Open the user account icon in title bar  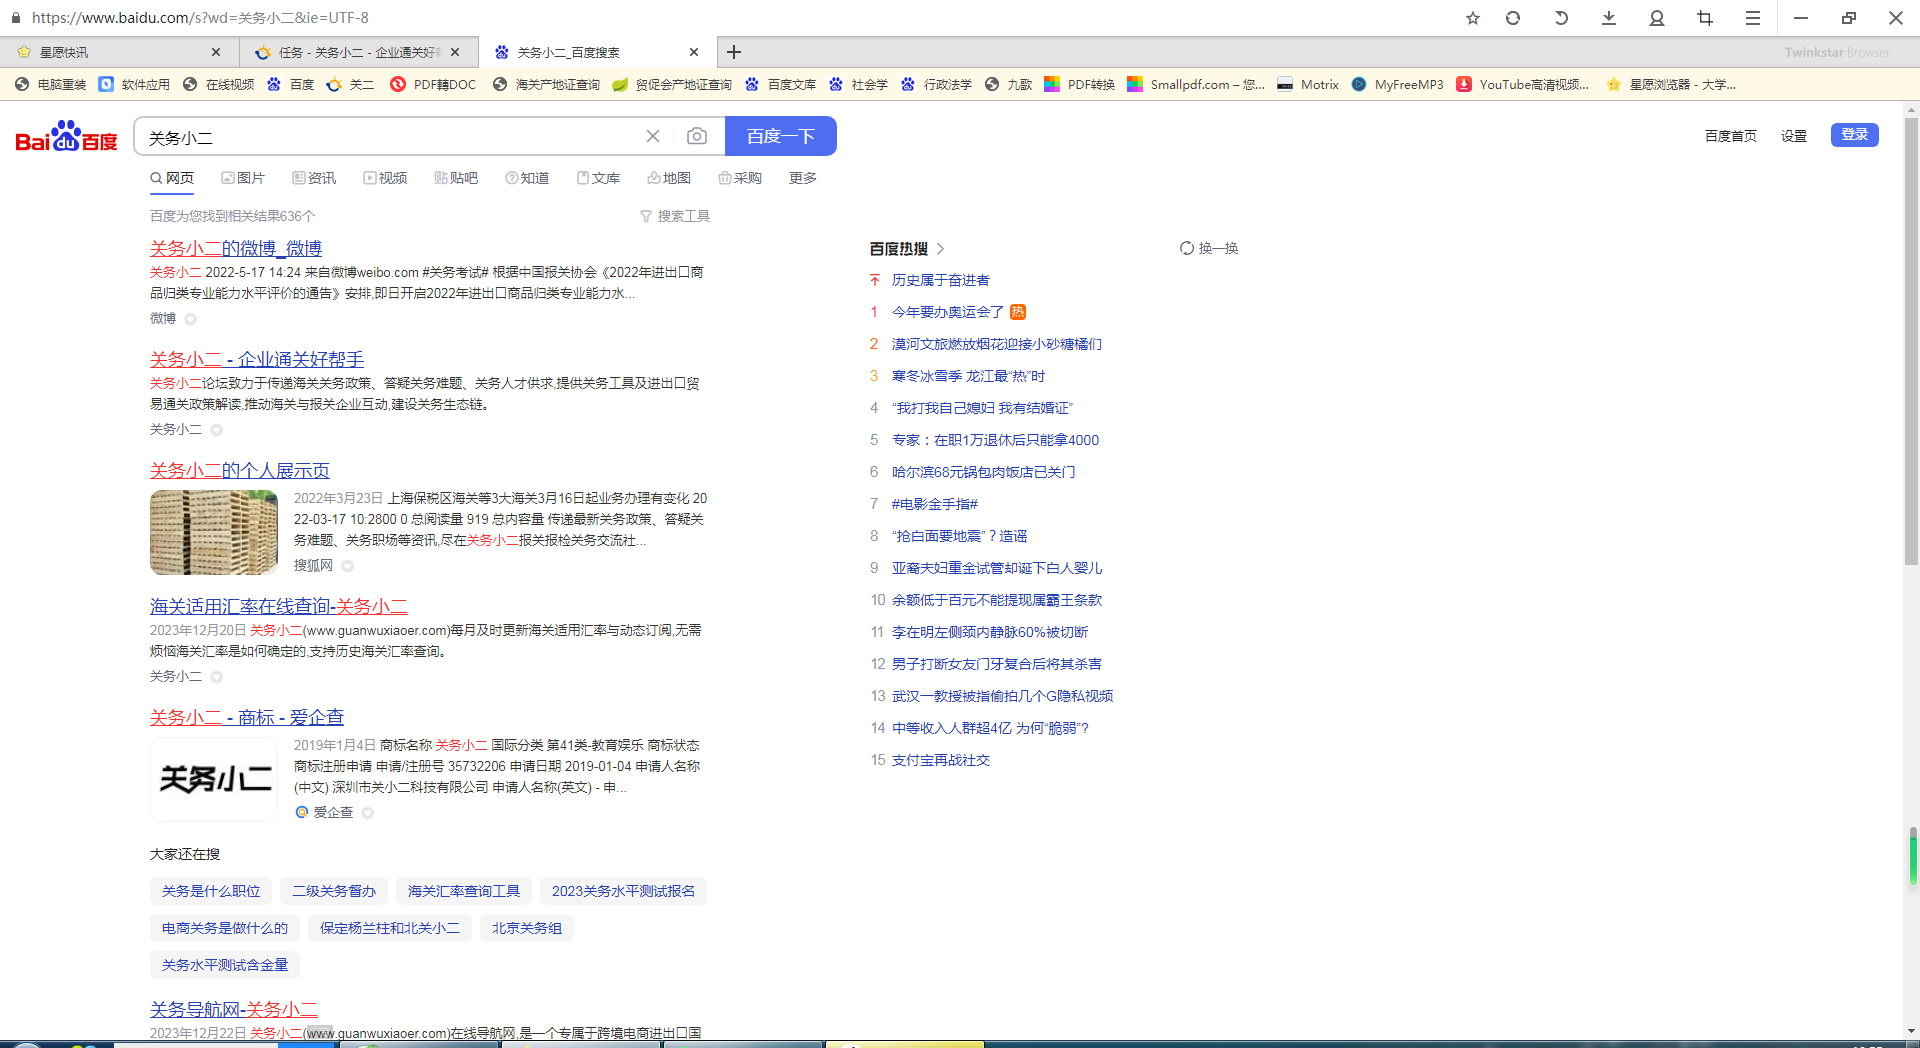click(x=1657, y=18)
